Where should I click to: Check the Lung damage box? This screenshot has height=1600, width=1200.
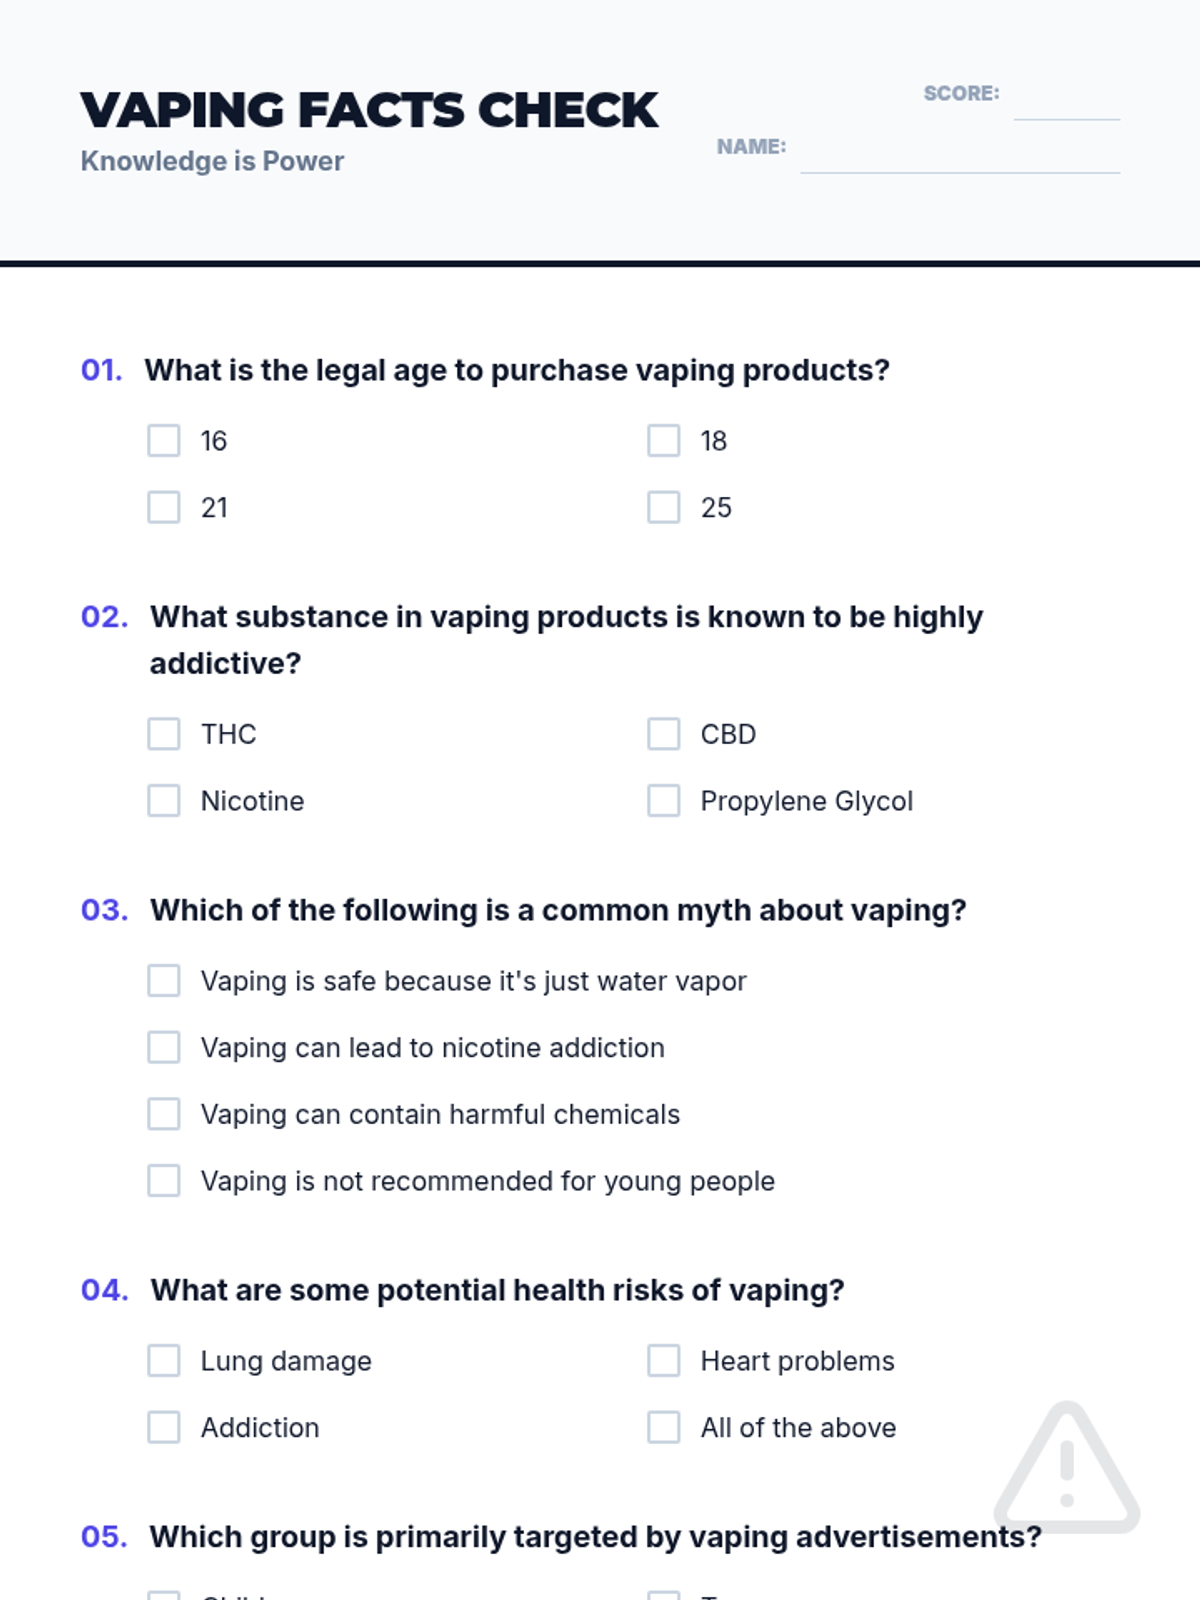coord(164,1361)
